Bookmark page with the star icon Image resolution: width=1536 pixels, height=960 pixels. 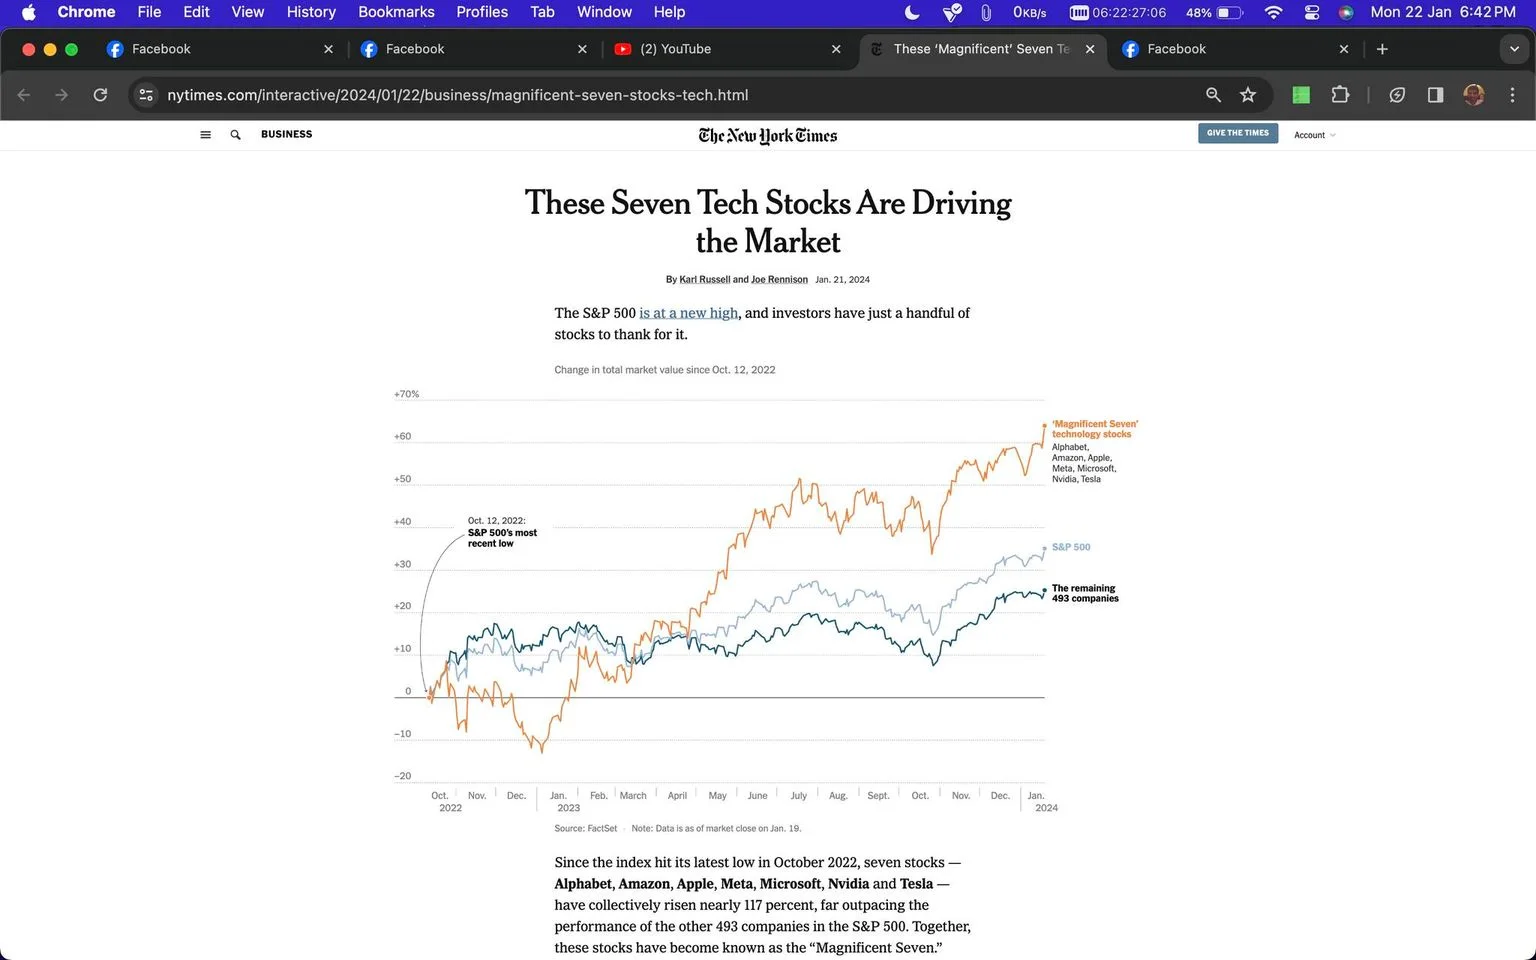point(1248,95)
